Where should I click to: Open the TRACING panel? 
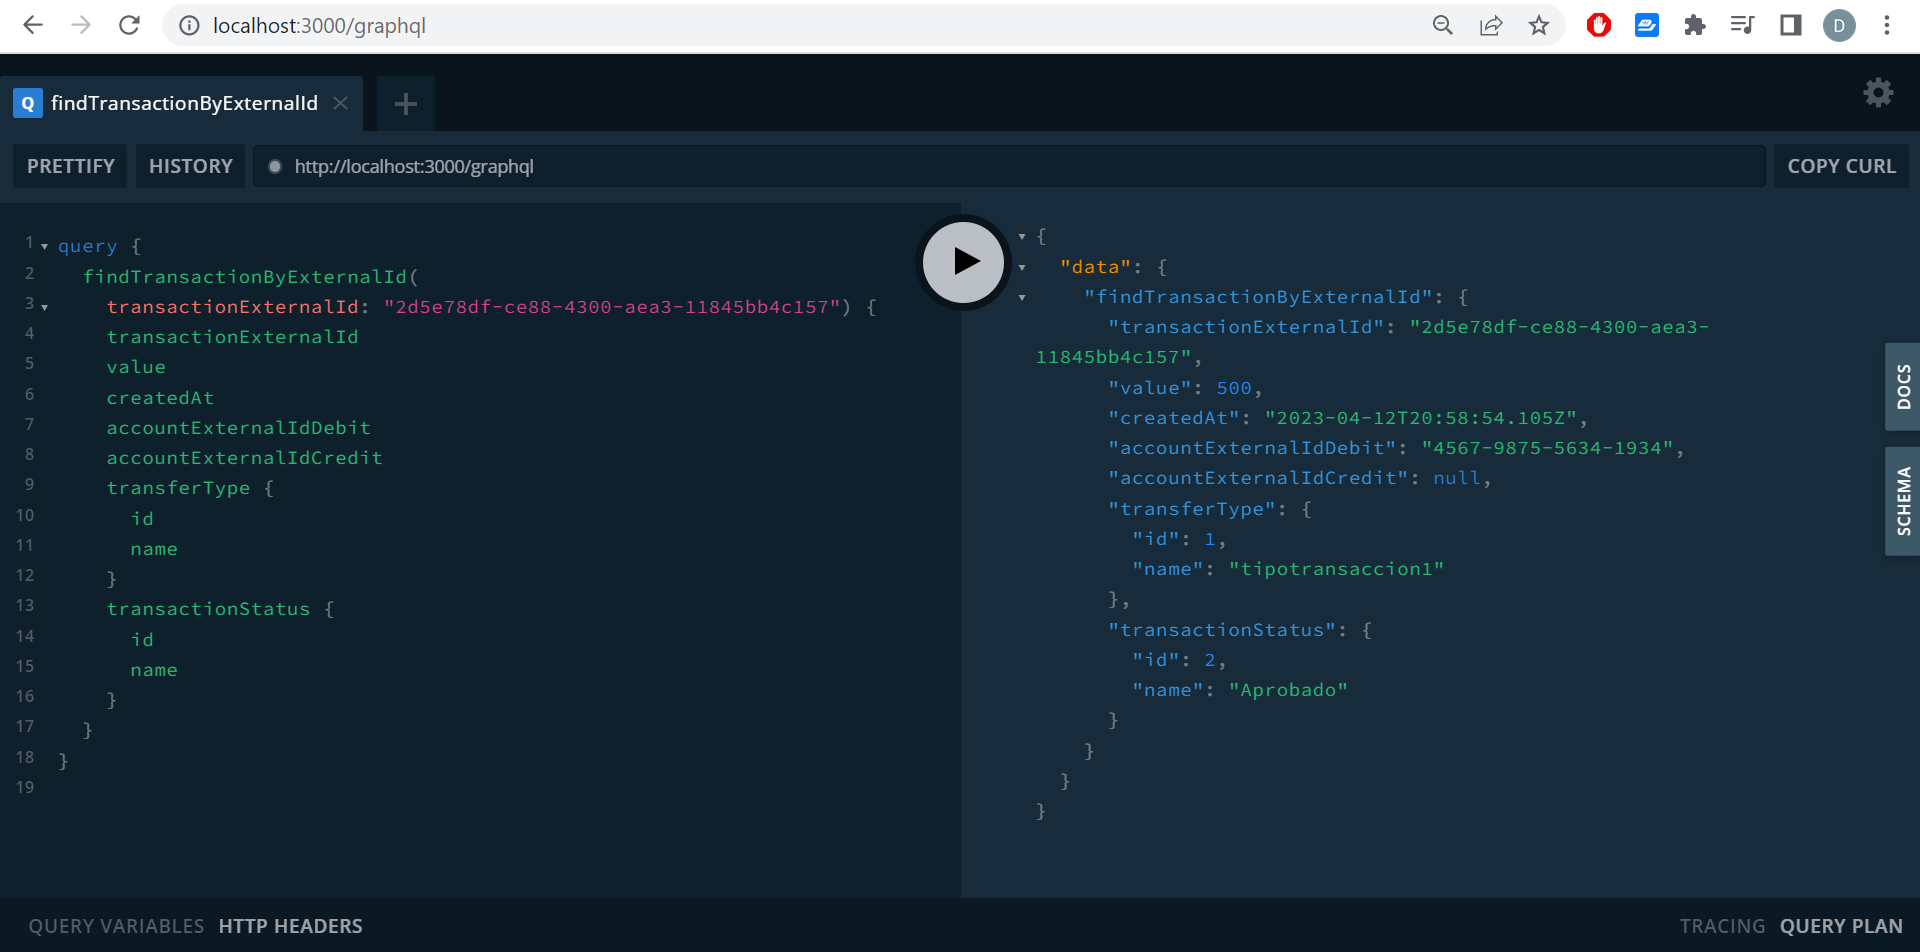1722,925
